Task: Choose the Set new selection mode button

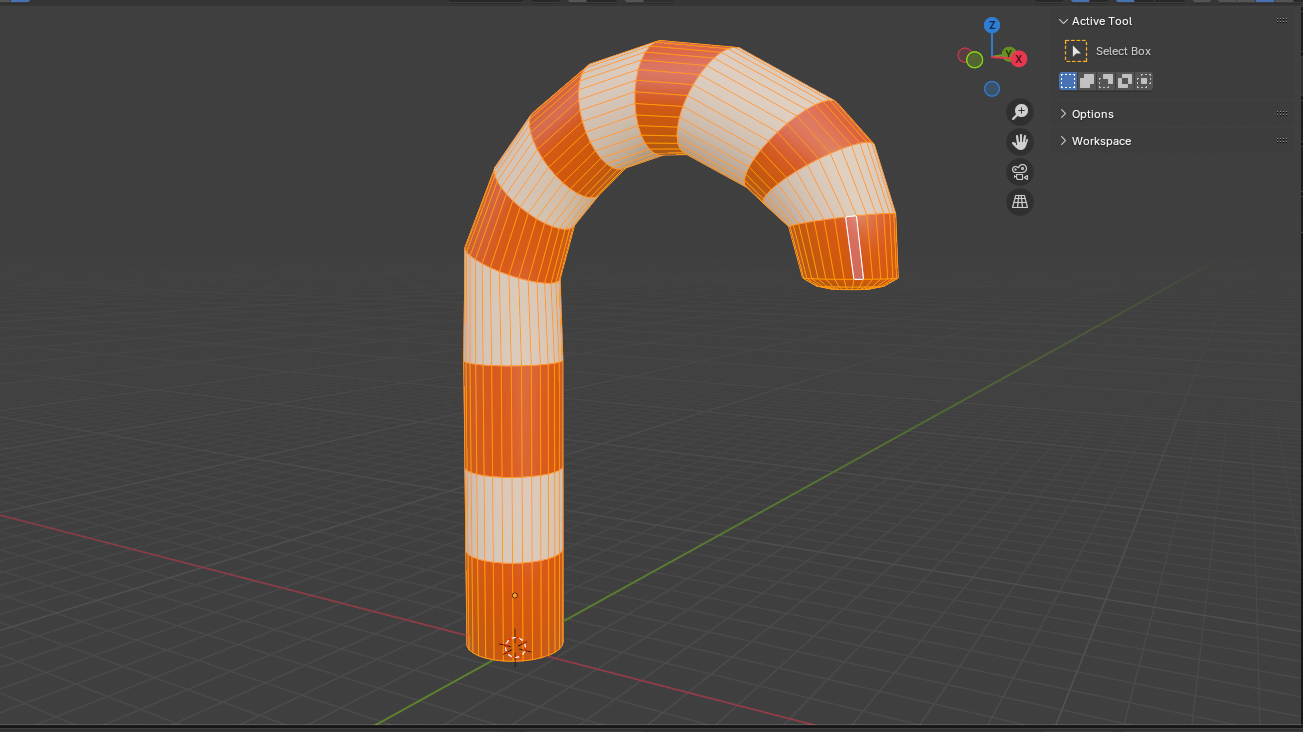Action: pyautogui.click(x=1068, y=81)
